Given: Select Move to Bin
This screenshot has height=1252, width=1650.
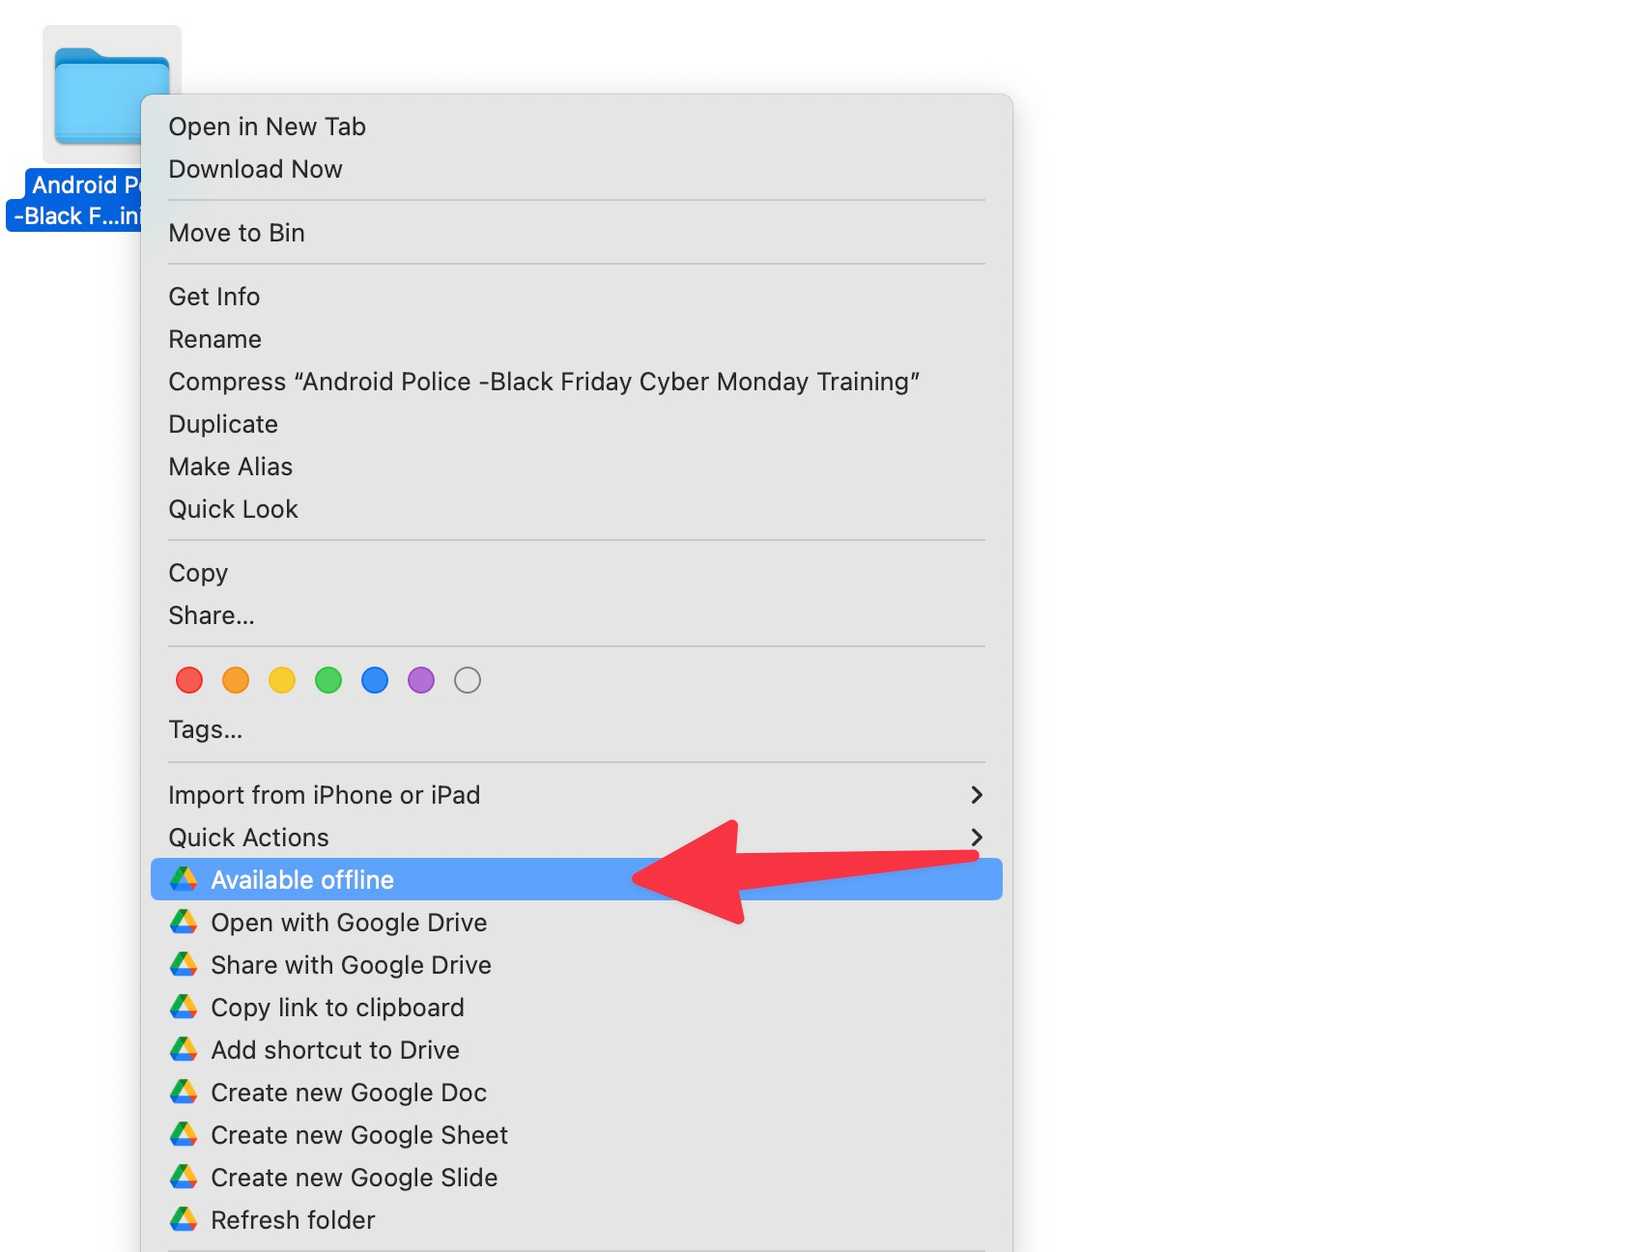Looking at the screenshot, I should 236,232.
